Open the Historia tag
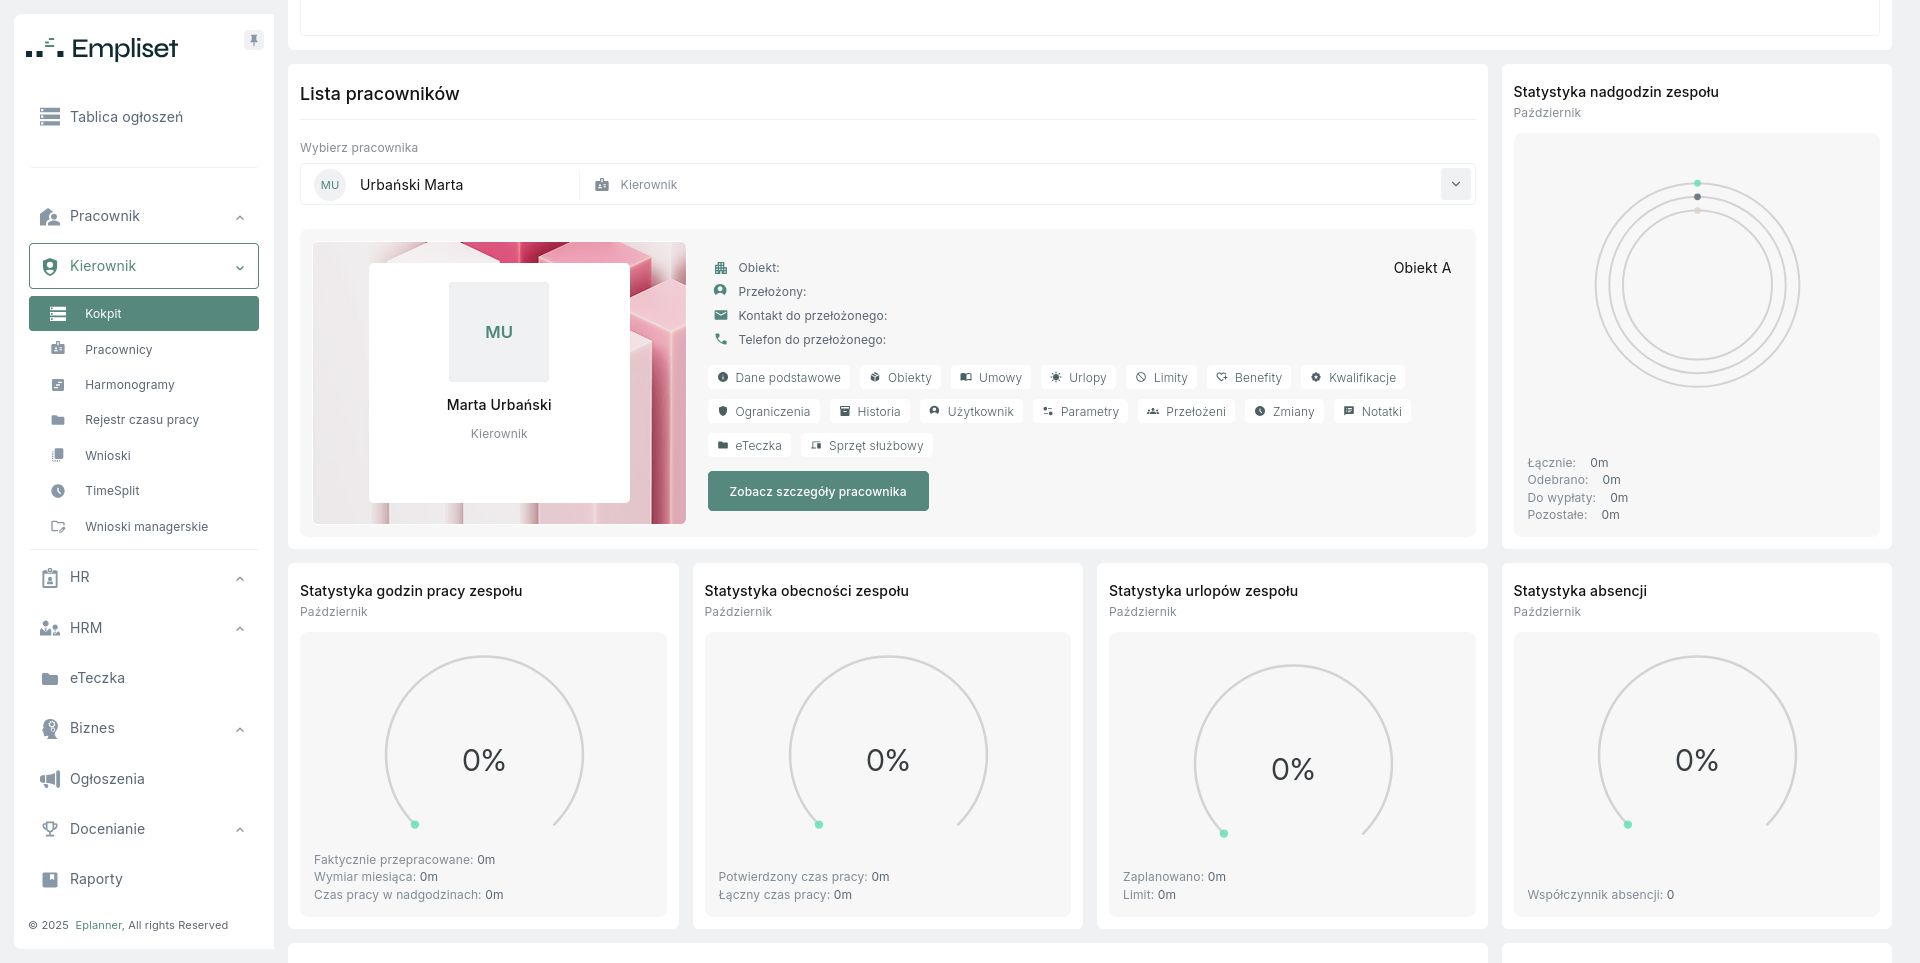 pos(870,412)
